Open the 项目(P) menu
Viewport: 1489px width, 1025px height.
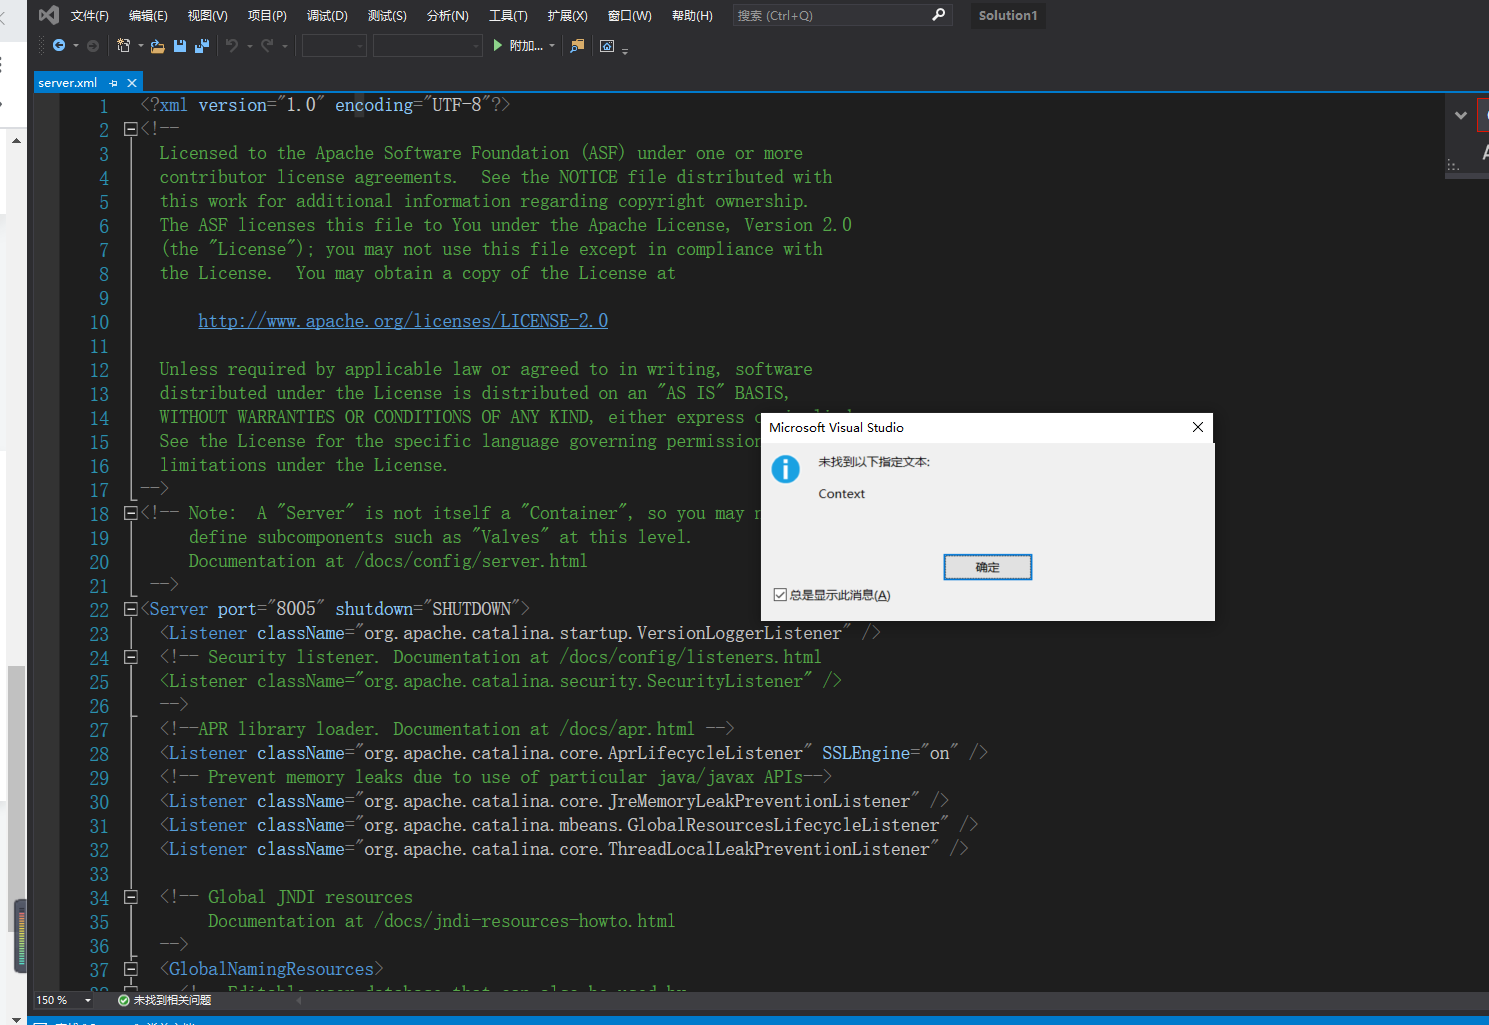[267, 15]
